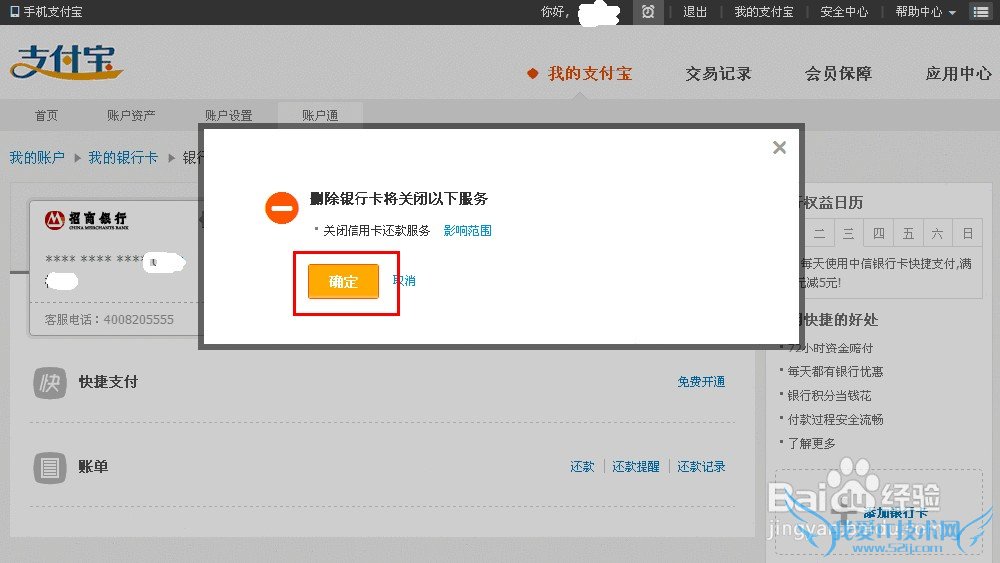Expand the 帮助中心 dropdown
Image resolution: width=1000 pixels, height=563 pixels.
pos(925,11)
